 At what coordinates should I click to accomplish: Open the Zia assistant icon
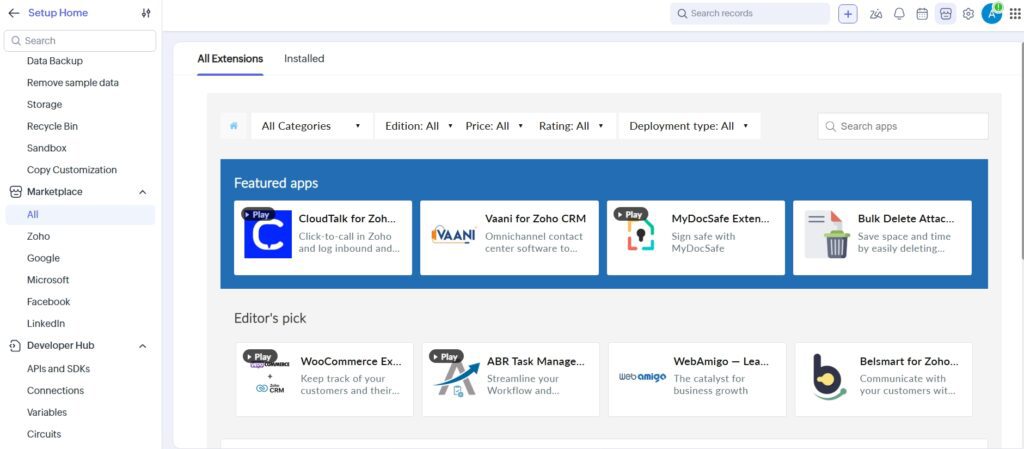click(x=876, y=14)
